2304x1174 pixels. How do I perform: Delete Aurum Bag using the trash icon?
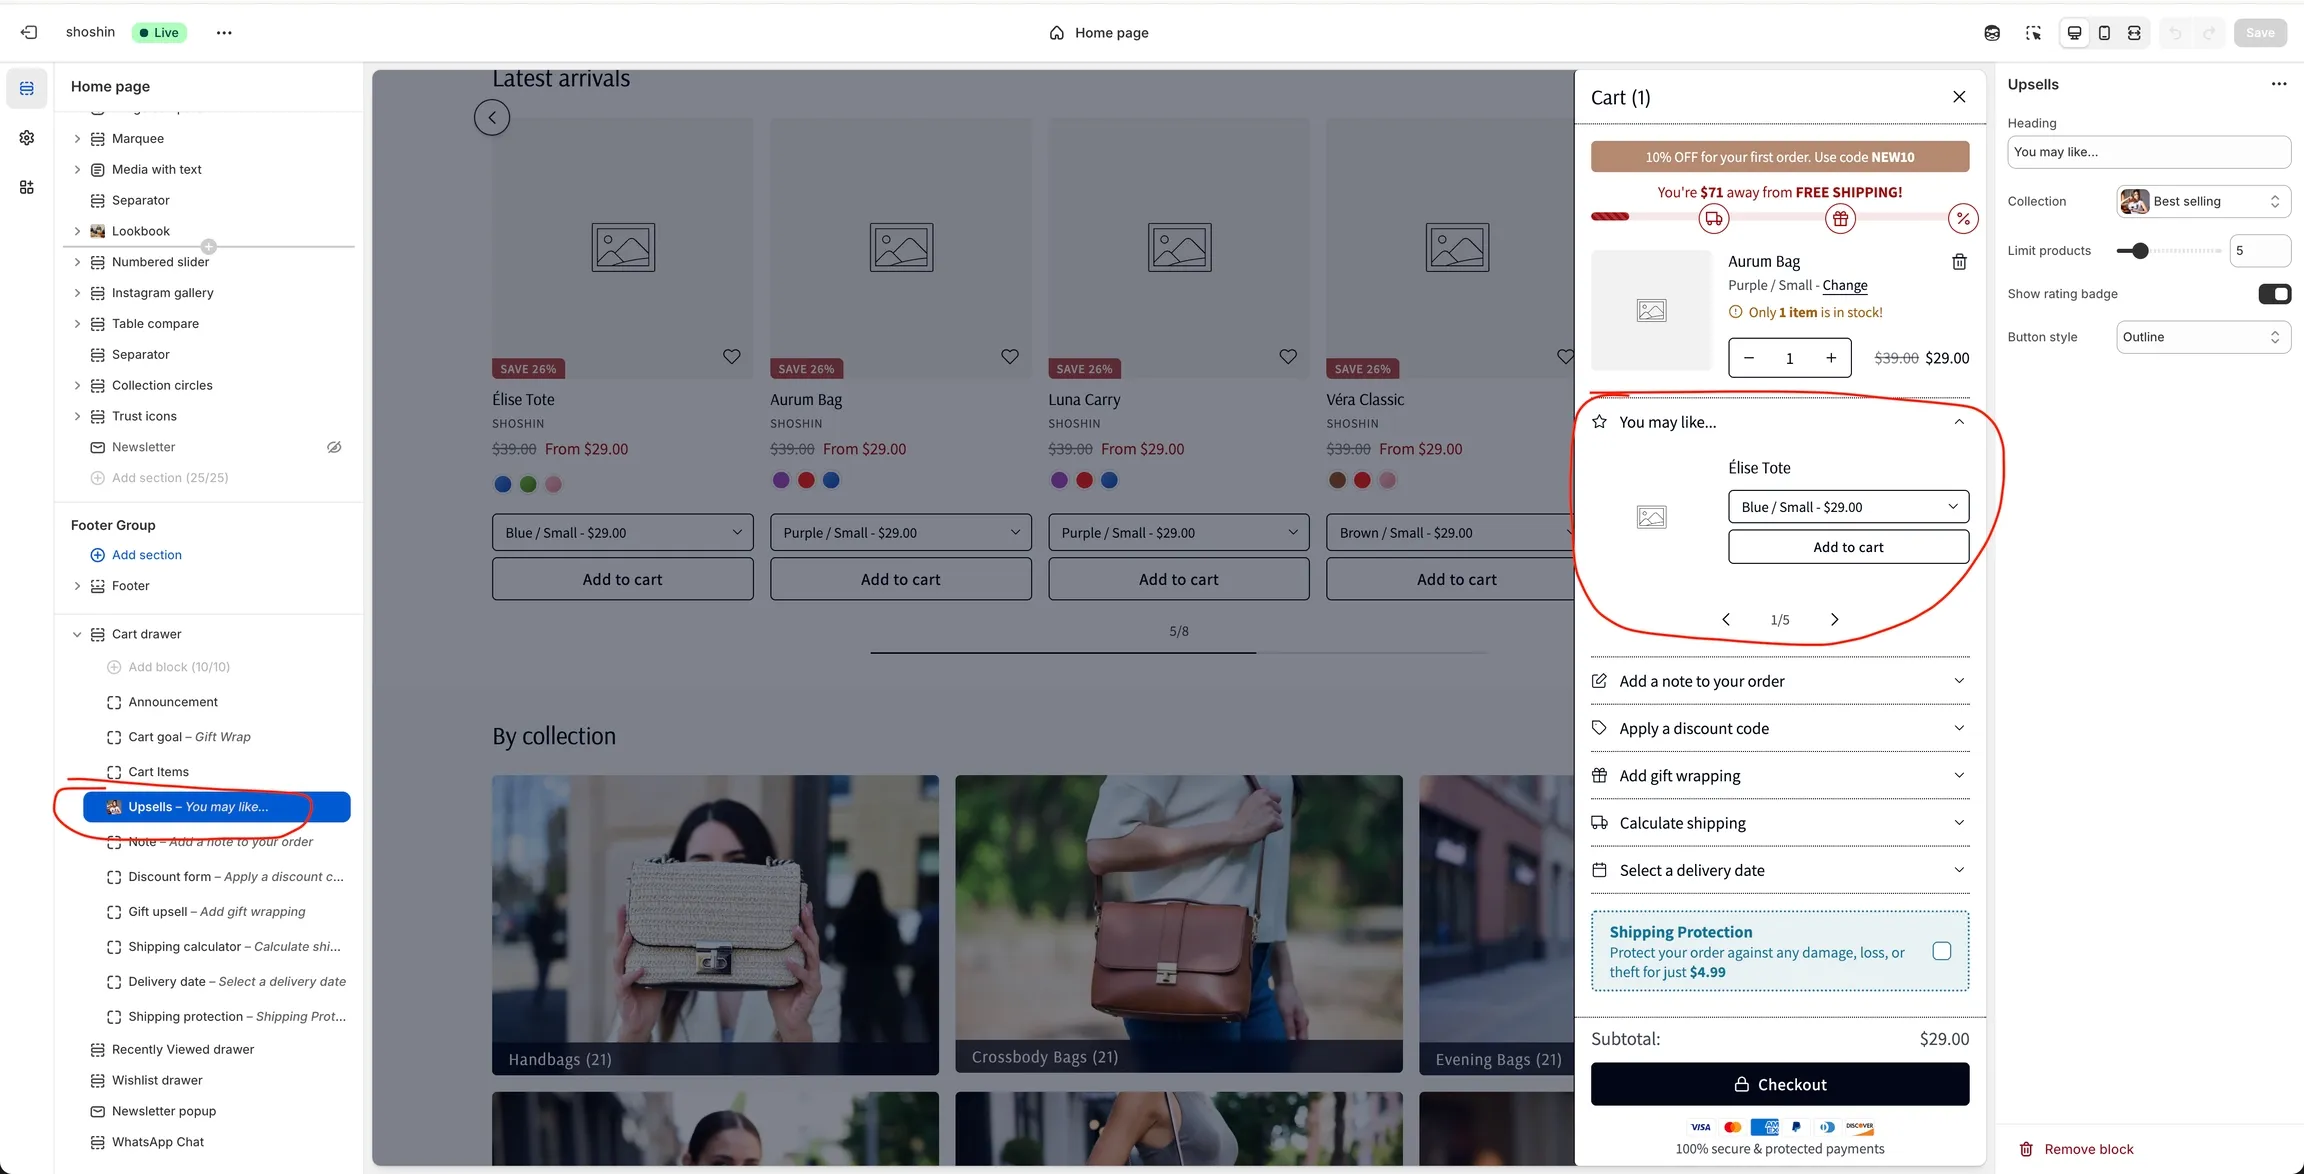1959,261
